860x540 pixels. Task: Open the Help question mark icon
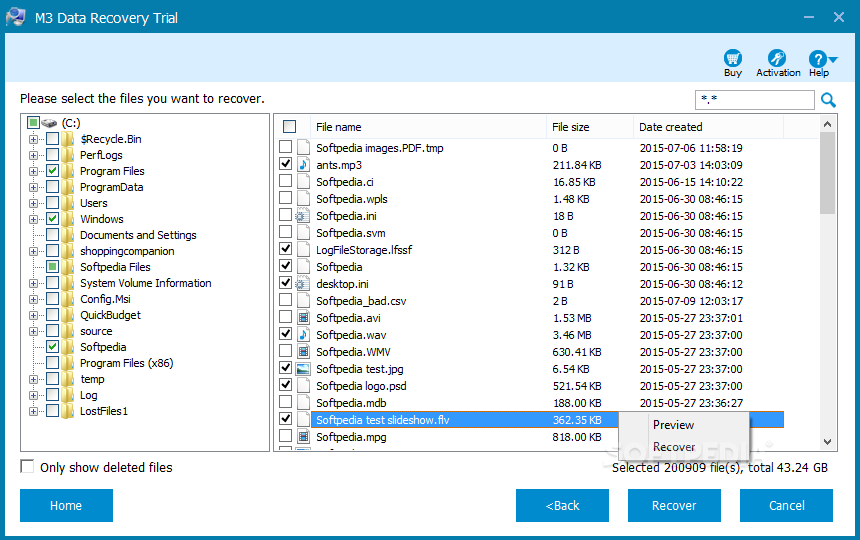tap(817, 59)
